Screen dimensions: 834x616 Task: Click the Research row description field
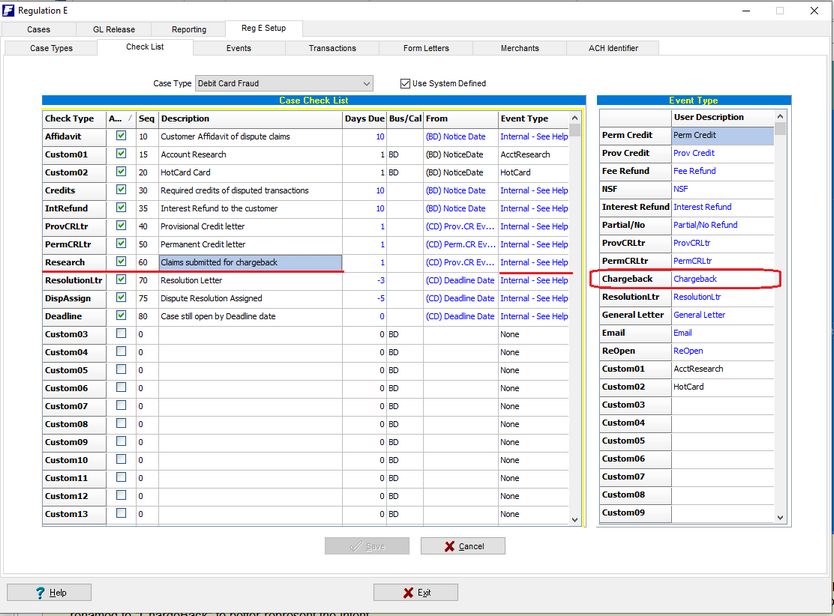point(250,262)
